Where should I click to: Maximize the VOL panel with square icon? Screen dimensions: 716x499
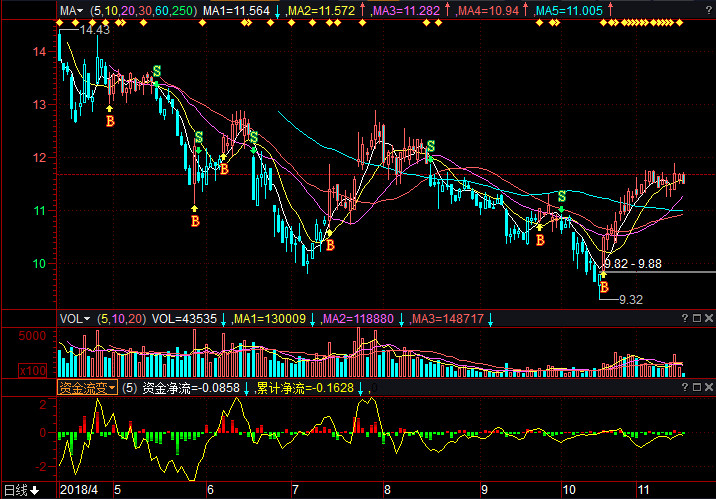[x=696, y=318]
